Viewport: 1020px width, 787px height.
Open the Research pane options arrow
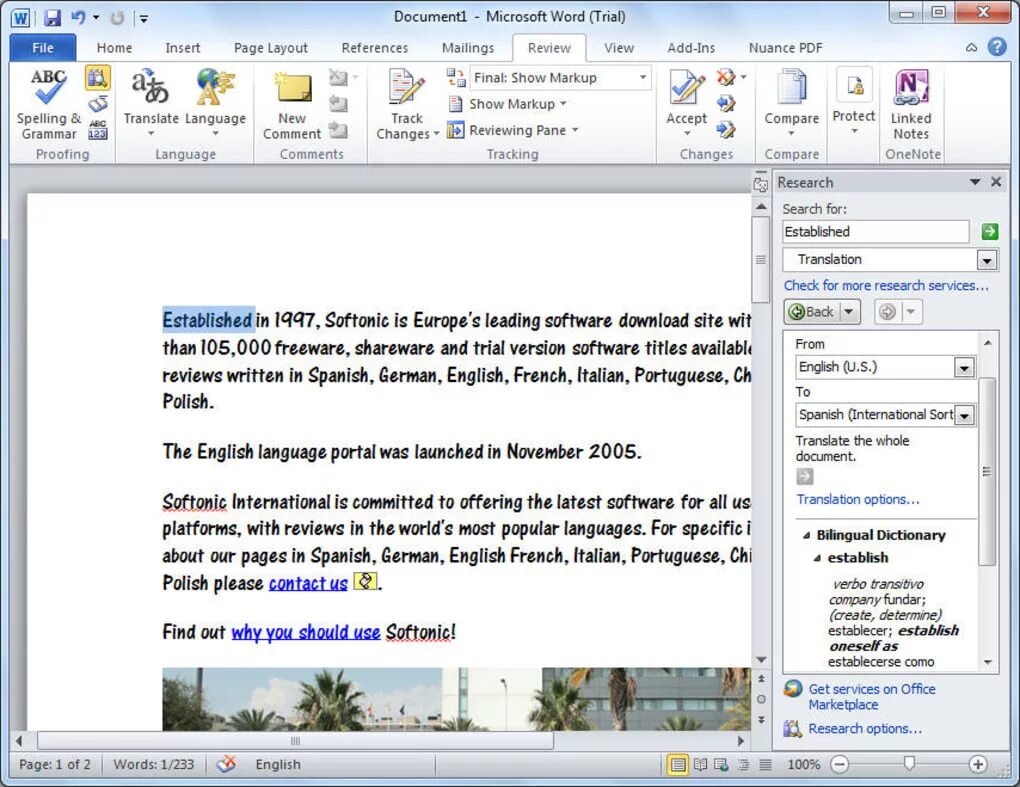tap(974, 182)
